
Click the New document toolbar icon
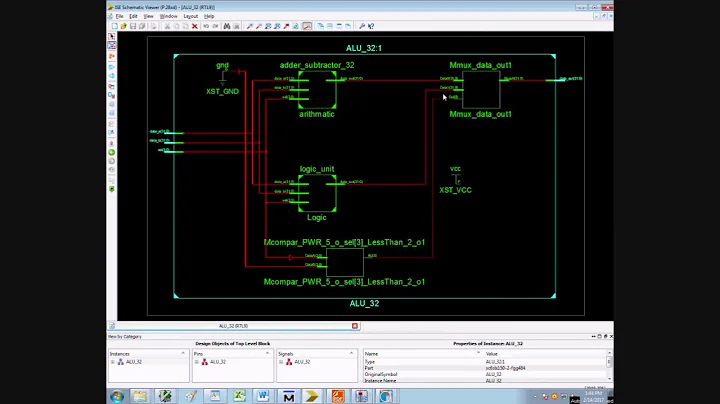tap(115, 26)
